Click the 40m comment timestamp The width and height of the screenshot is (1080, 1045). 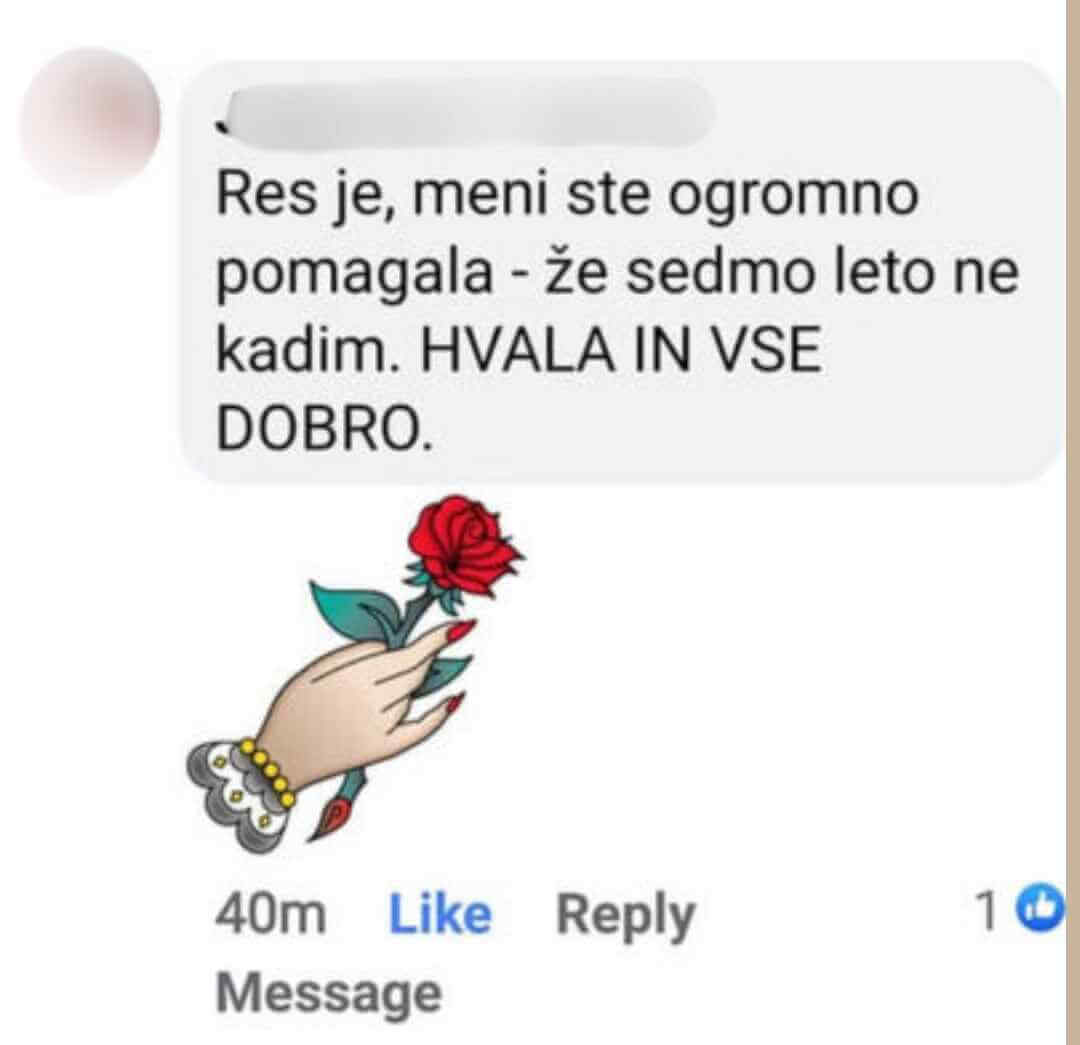coord(270,915)
